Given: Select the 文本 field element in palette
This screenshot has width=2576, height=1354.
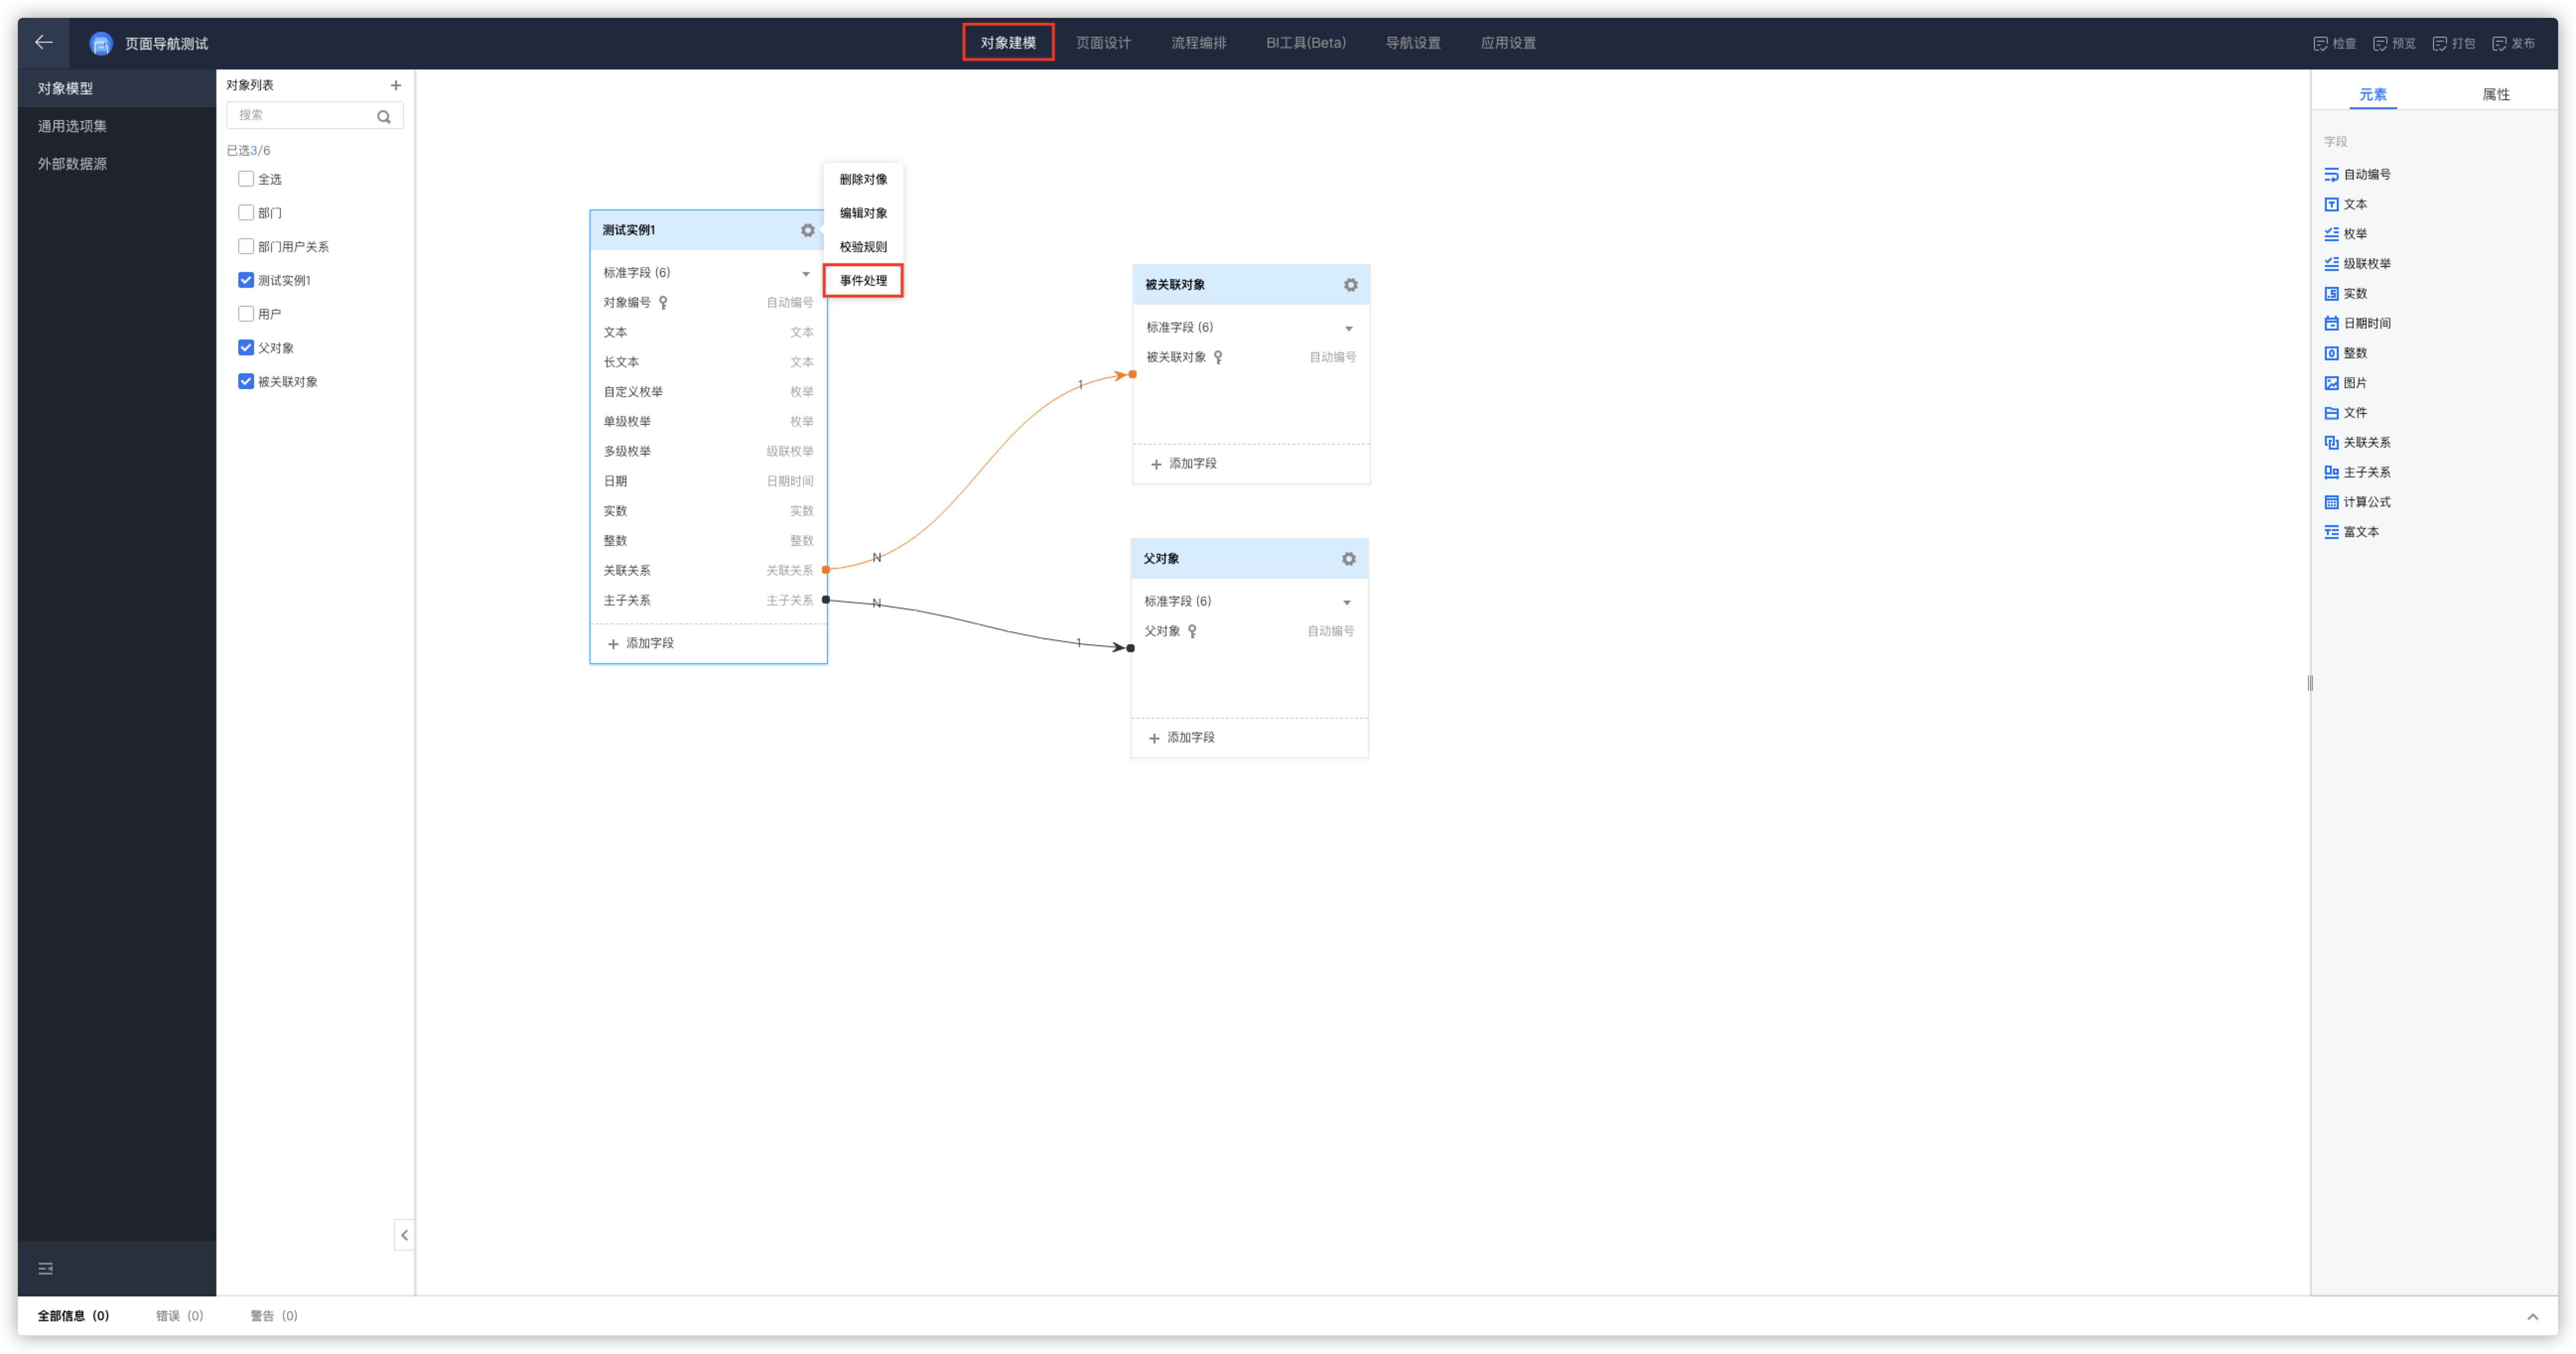Looking at the screenshot, I should coord(2346,204).
